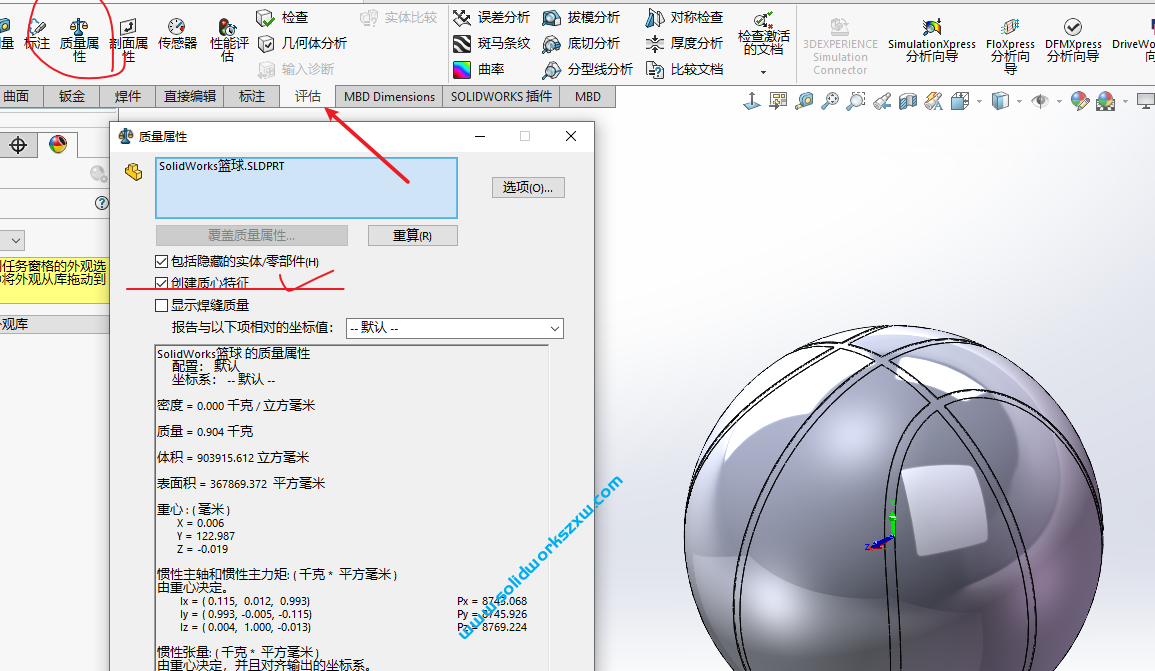Go to the MBD Dimensions tab

click(390, 96)
